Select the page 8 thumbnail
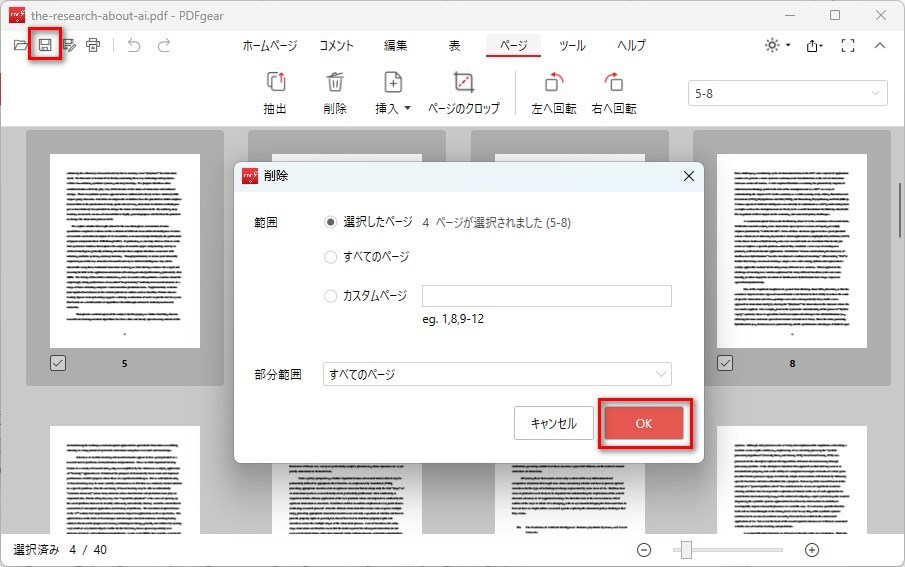Image resolution: width=905 pixels, height=567 pixels. (792, 251)
